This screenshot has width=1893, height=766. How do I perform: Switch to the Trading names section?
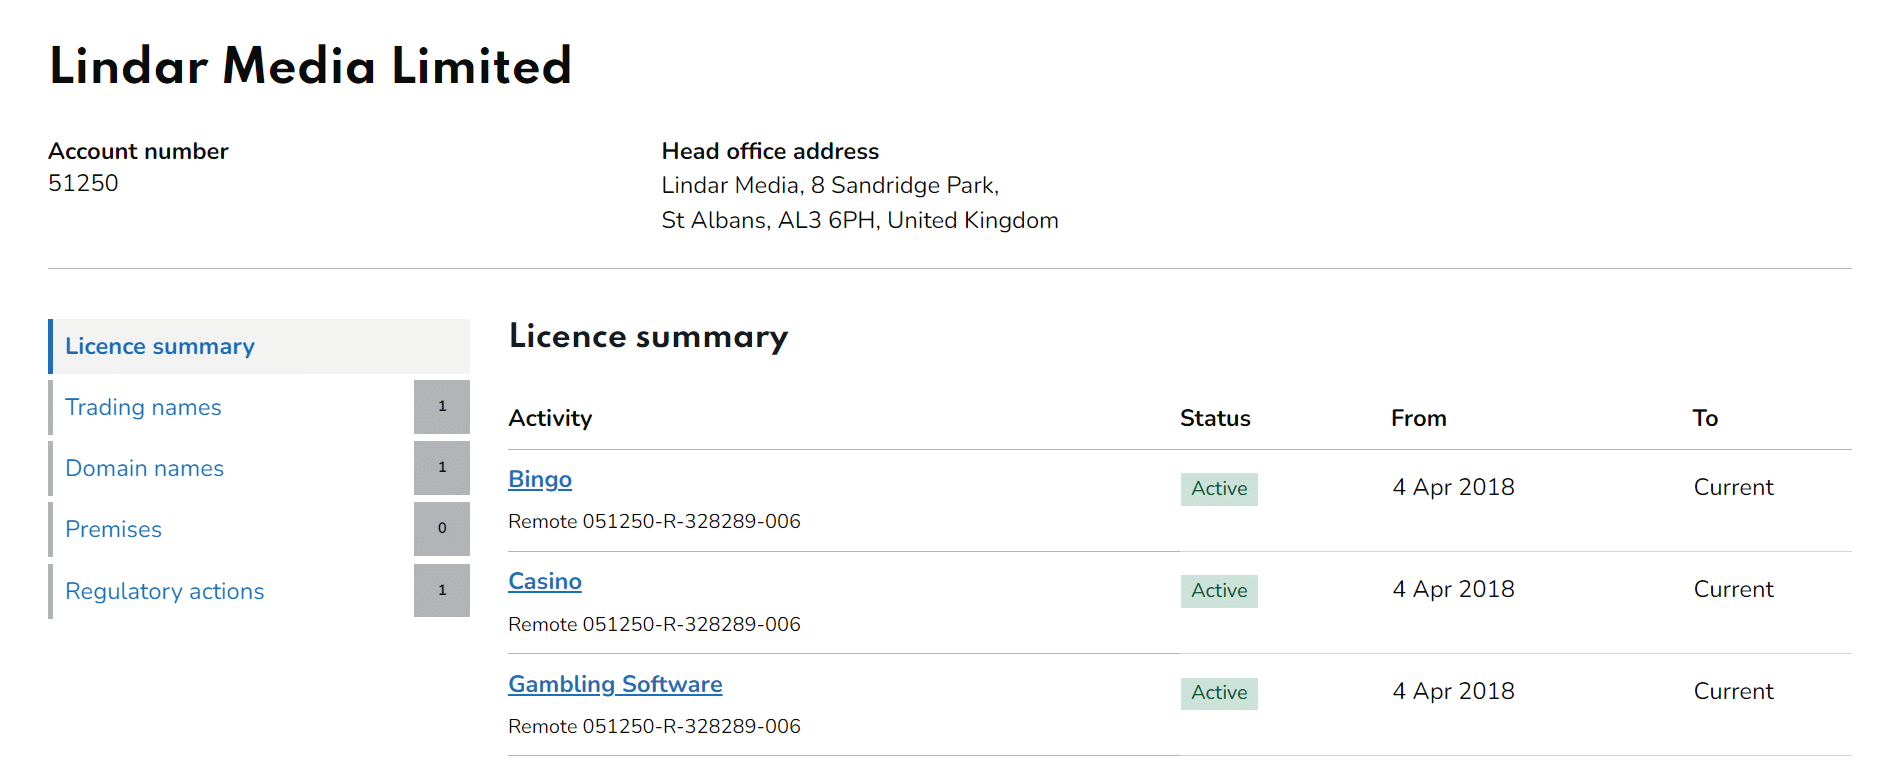point(143,407)
